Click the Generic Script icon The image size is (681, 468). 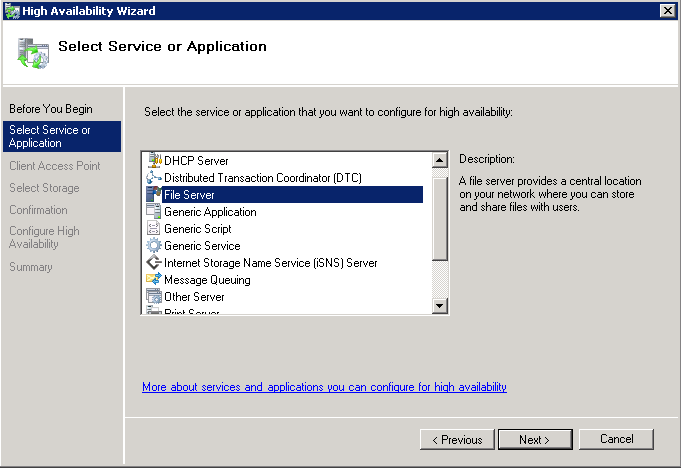[x=154, y=229]
